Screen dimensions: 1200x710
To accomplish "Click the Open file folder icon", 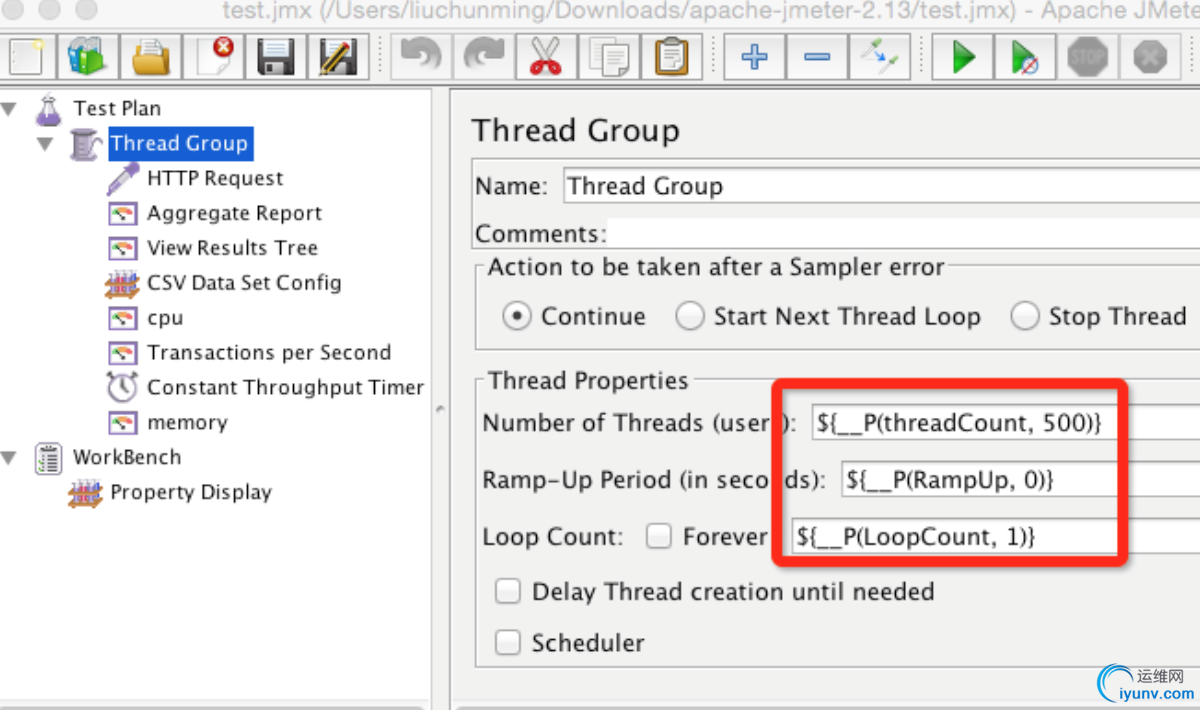I will (151, 57).
